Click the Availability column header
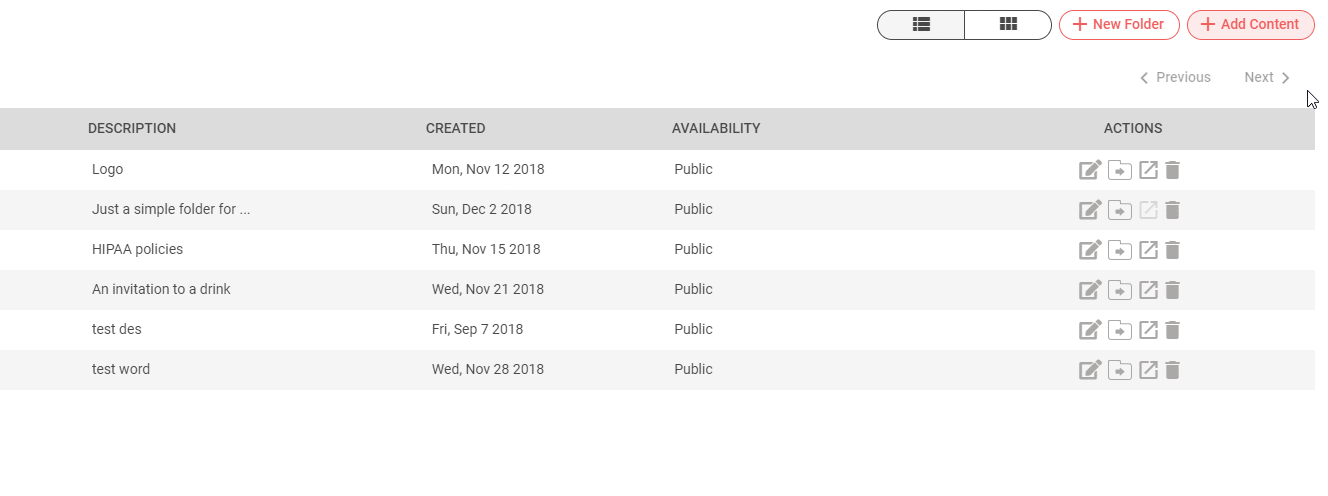Viewport: 1328px width, 496px height. pyautogui.click(x=716, y=128)
